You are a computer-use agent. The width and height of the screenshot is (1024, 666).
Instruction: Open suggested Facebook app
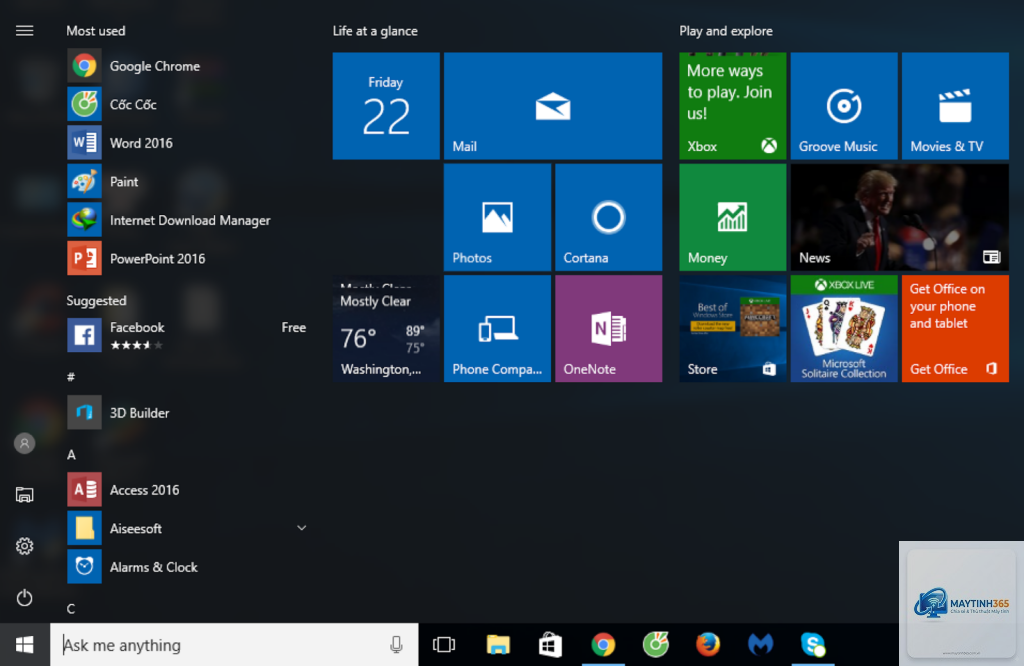186,335
